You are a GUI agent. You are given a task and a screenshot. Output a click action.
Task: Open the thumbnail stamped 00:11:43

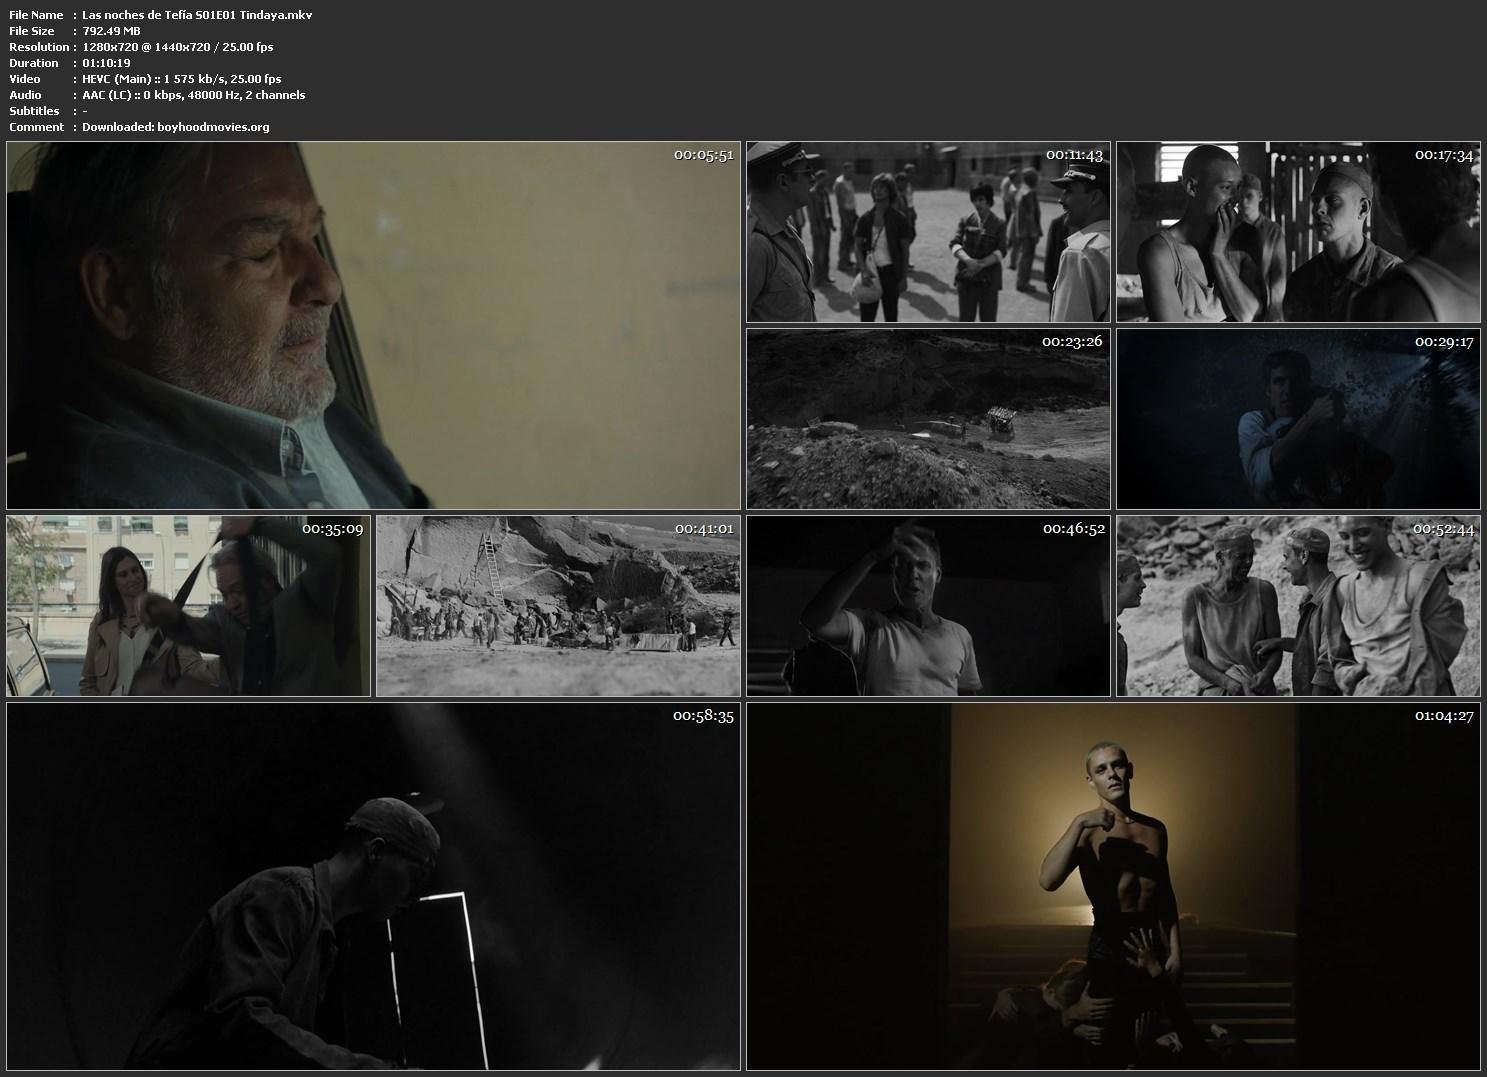tap(928, 232)
